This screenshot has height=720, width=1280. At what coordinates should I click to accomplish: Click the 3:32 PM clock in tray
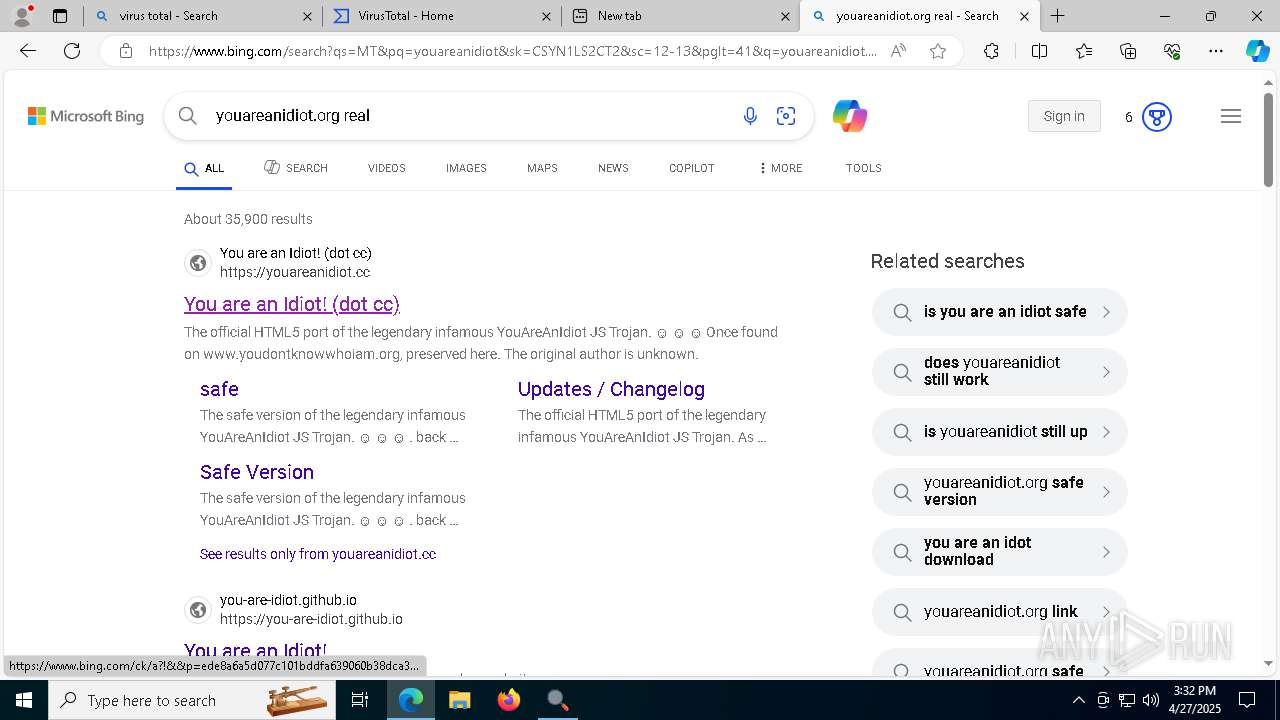click(x=1194, y=690)
